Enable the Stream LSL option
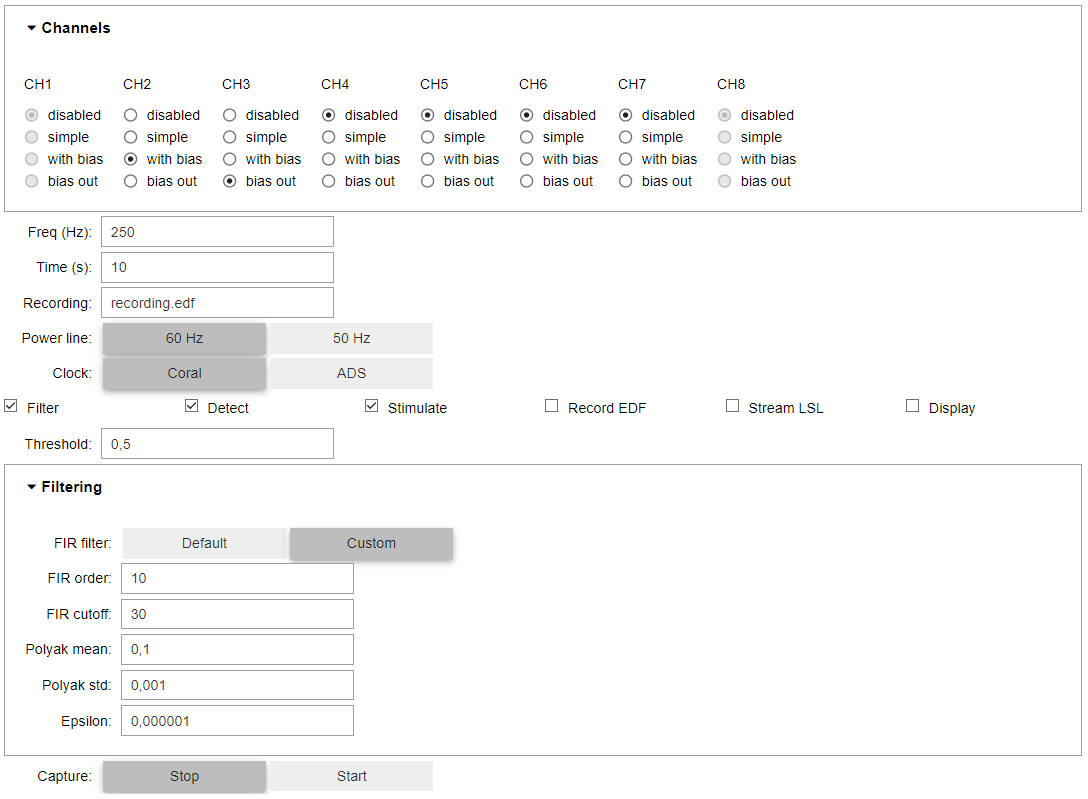Viewport: 1088px width, 799px height. point(731,405)
